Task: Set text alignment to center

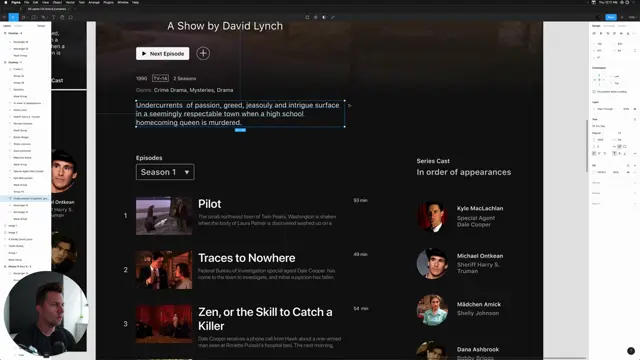Action: pyautogui.click(x=599, y=153)
